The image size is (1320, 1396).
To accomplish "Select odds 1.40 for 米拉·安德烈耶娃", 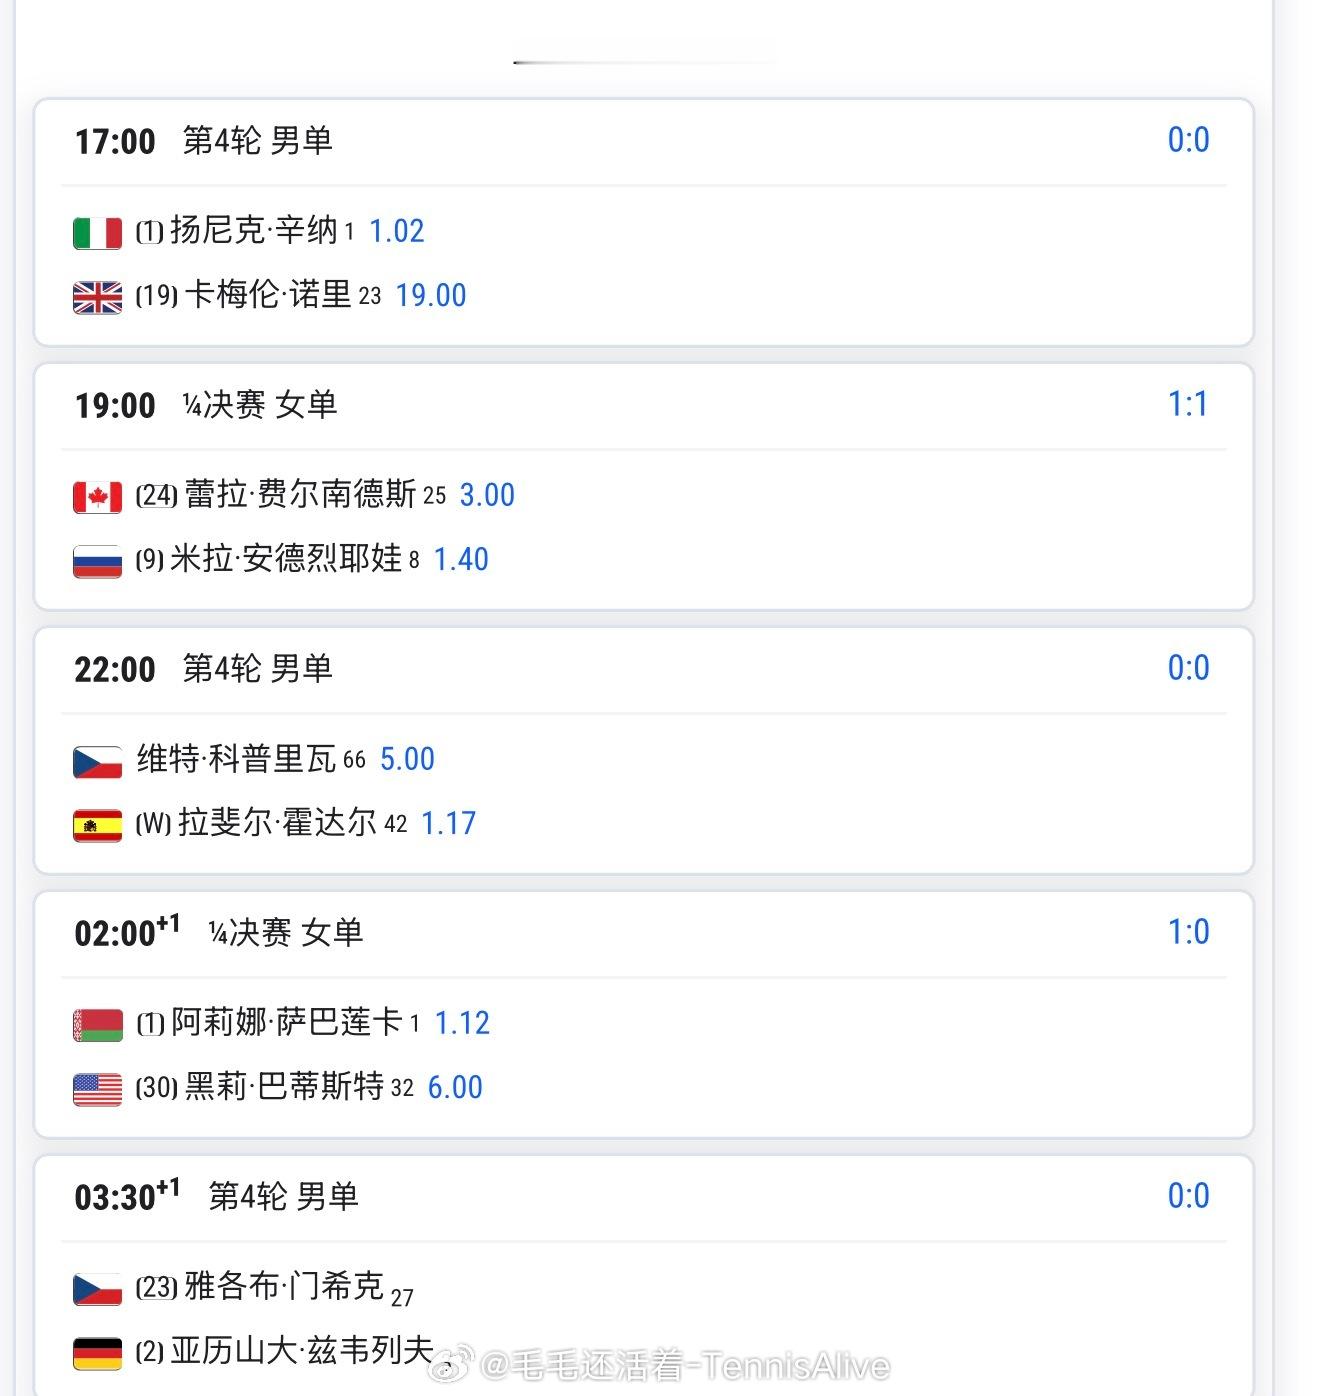I will (x=461, y=559).
